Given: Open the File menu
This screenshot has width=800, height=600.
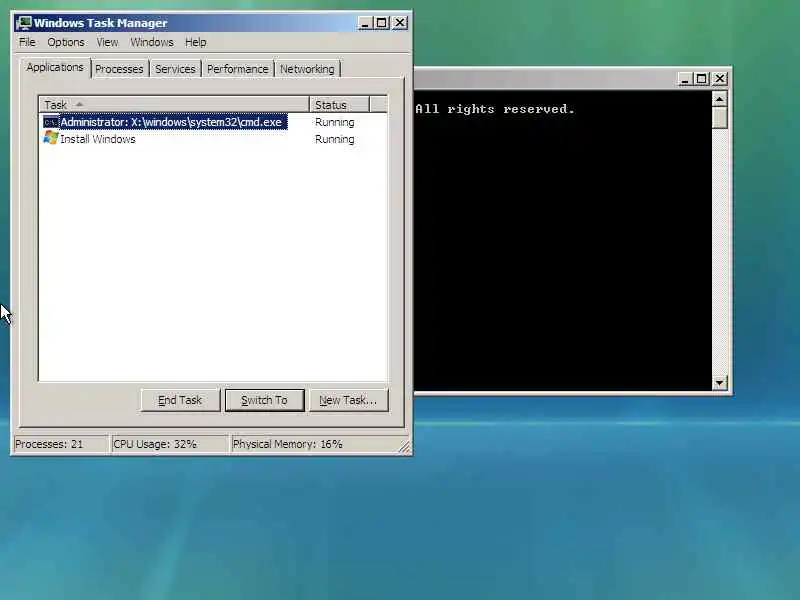Looking at the screenshot, I should click(27, 42).
